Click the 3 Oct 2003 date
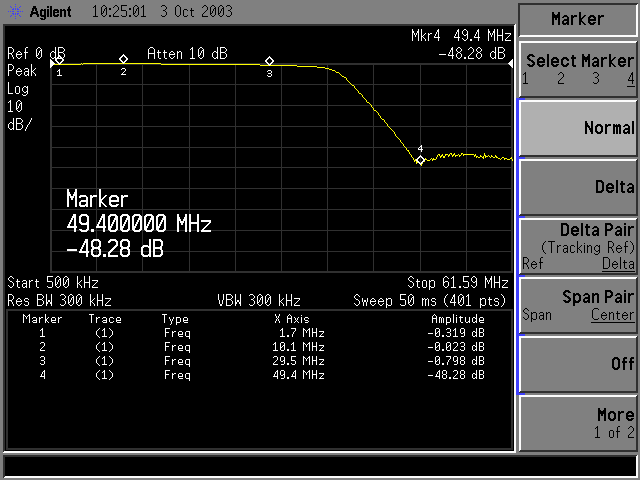The image size is (640, 480). tap(197, 11)
